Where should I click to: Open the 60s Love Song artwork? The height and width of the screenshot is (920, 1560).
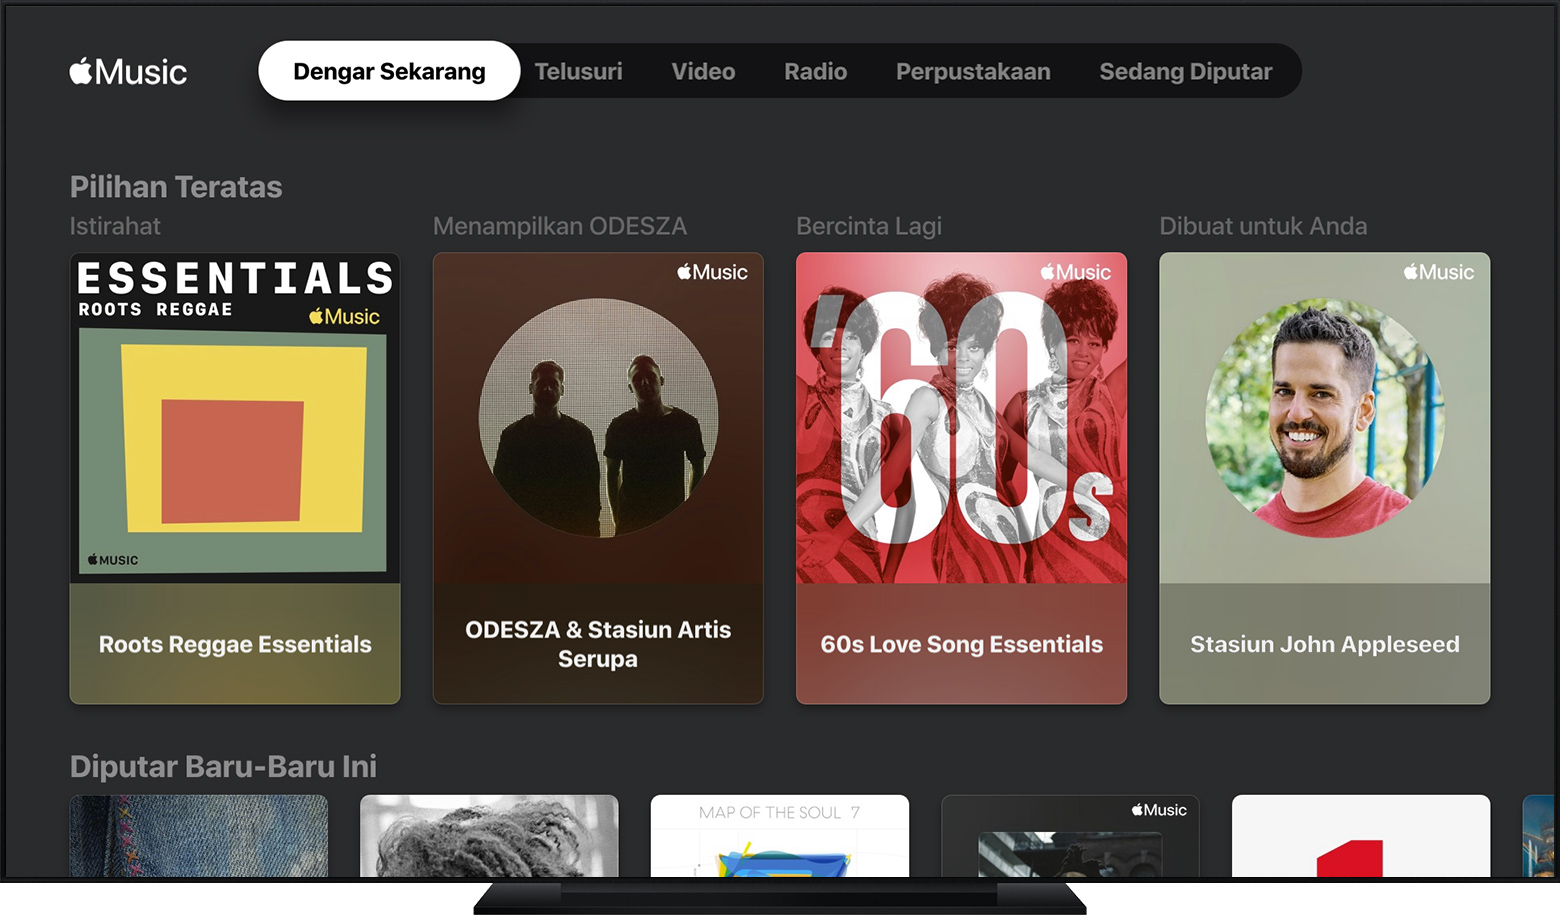click(x=961, y=418)
